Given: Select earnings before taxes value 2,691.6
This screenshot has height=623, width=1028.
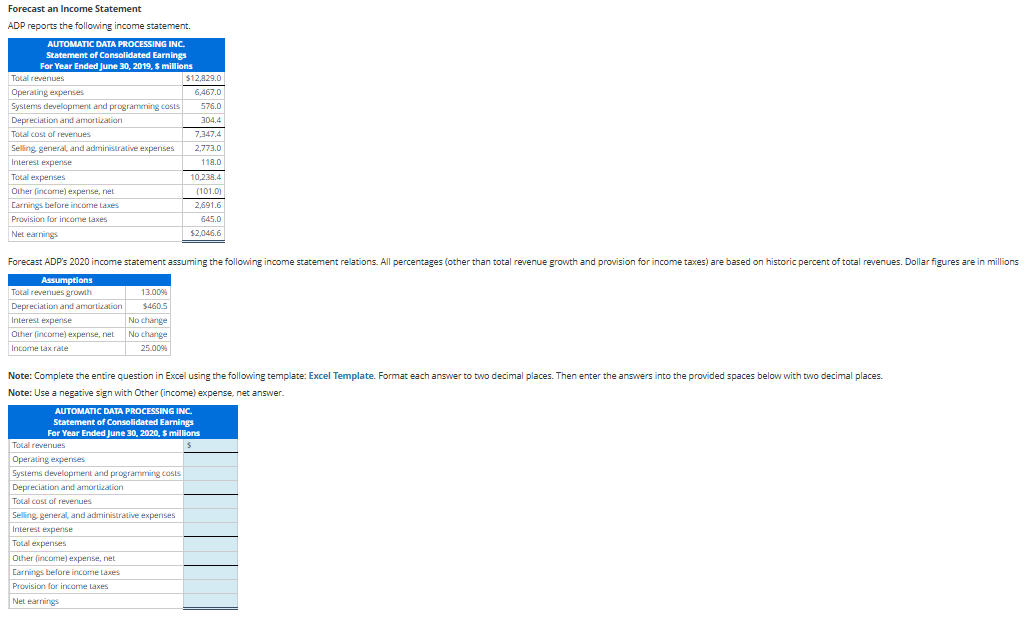Looking at the screenshot, I should coord(208,205).
